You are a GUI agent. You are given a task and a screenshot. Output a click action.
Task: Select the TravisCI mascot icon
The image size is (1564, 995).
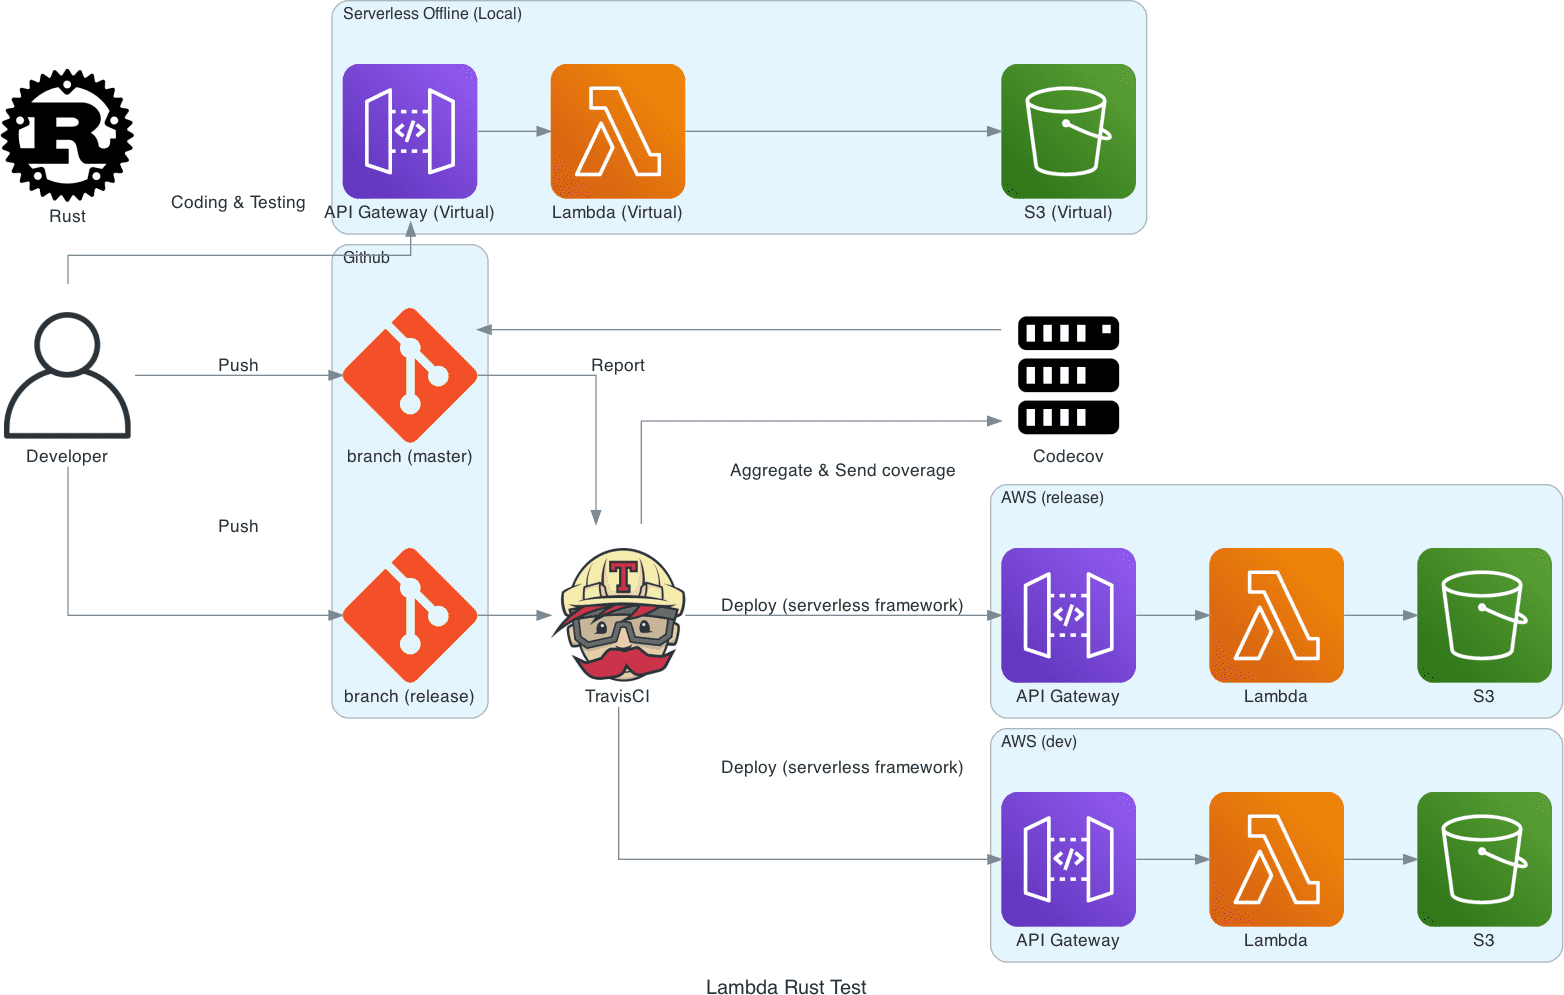pyautogui.click(x=618, y=615)
